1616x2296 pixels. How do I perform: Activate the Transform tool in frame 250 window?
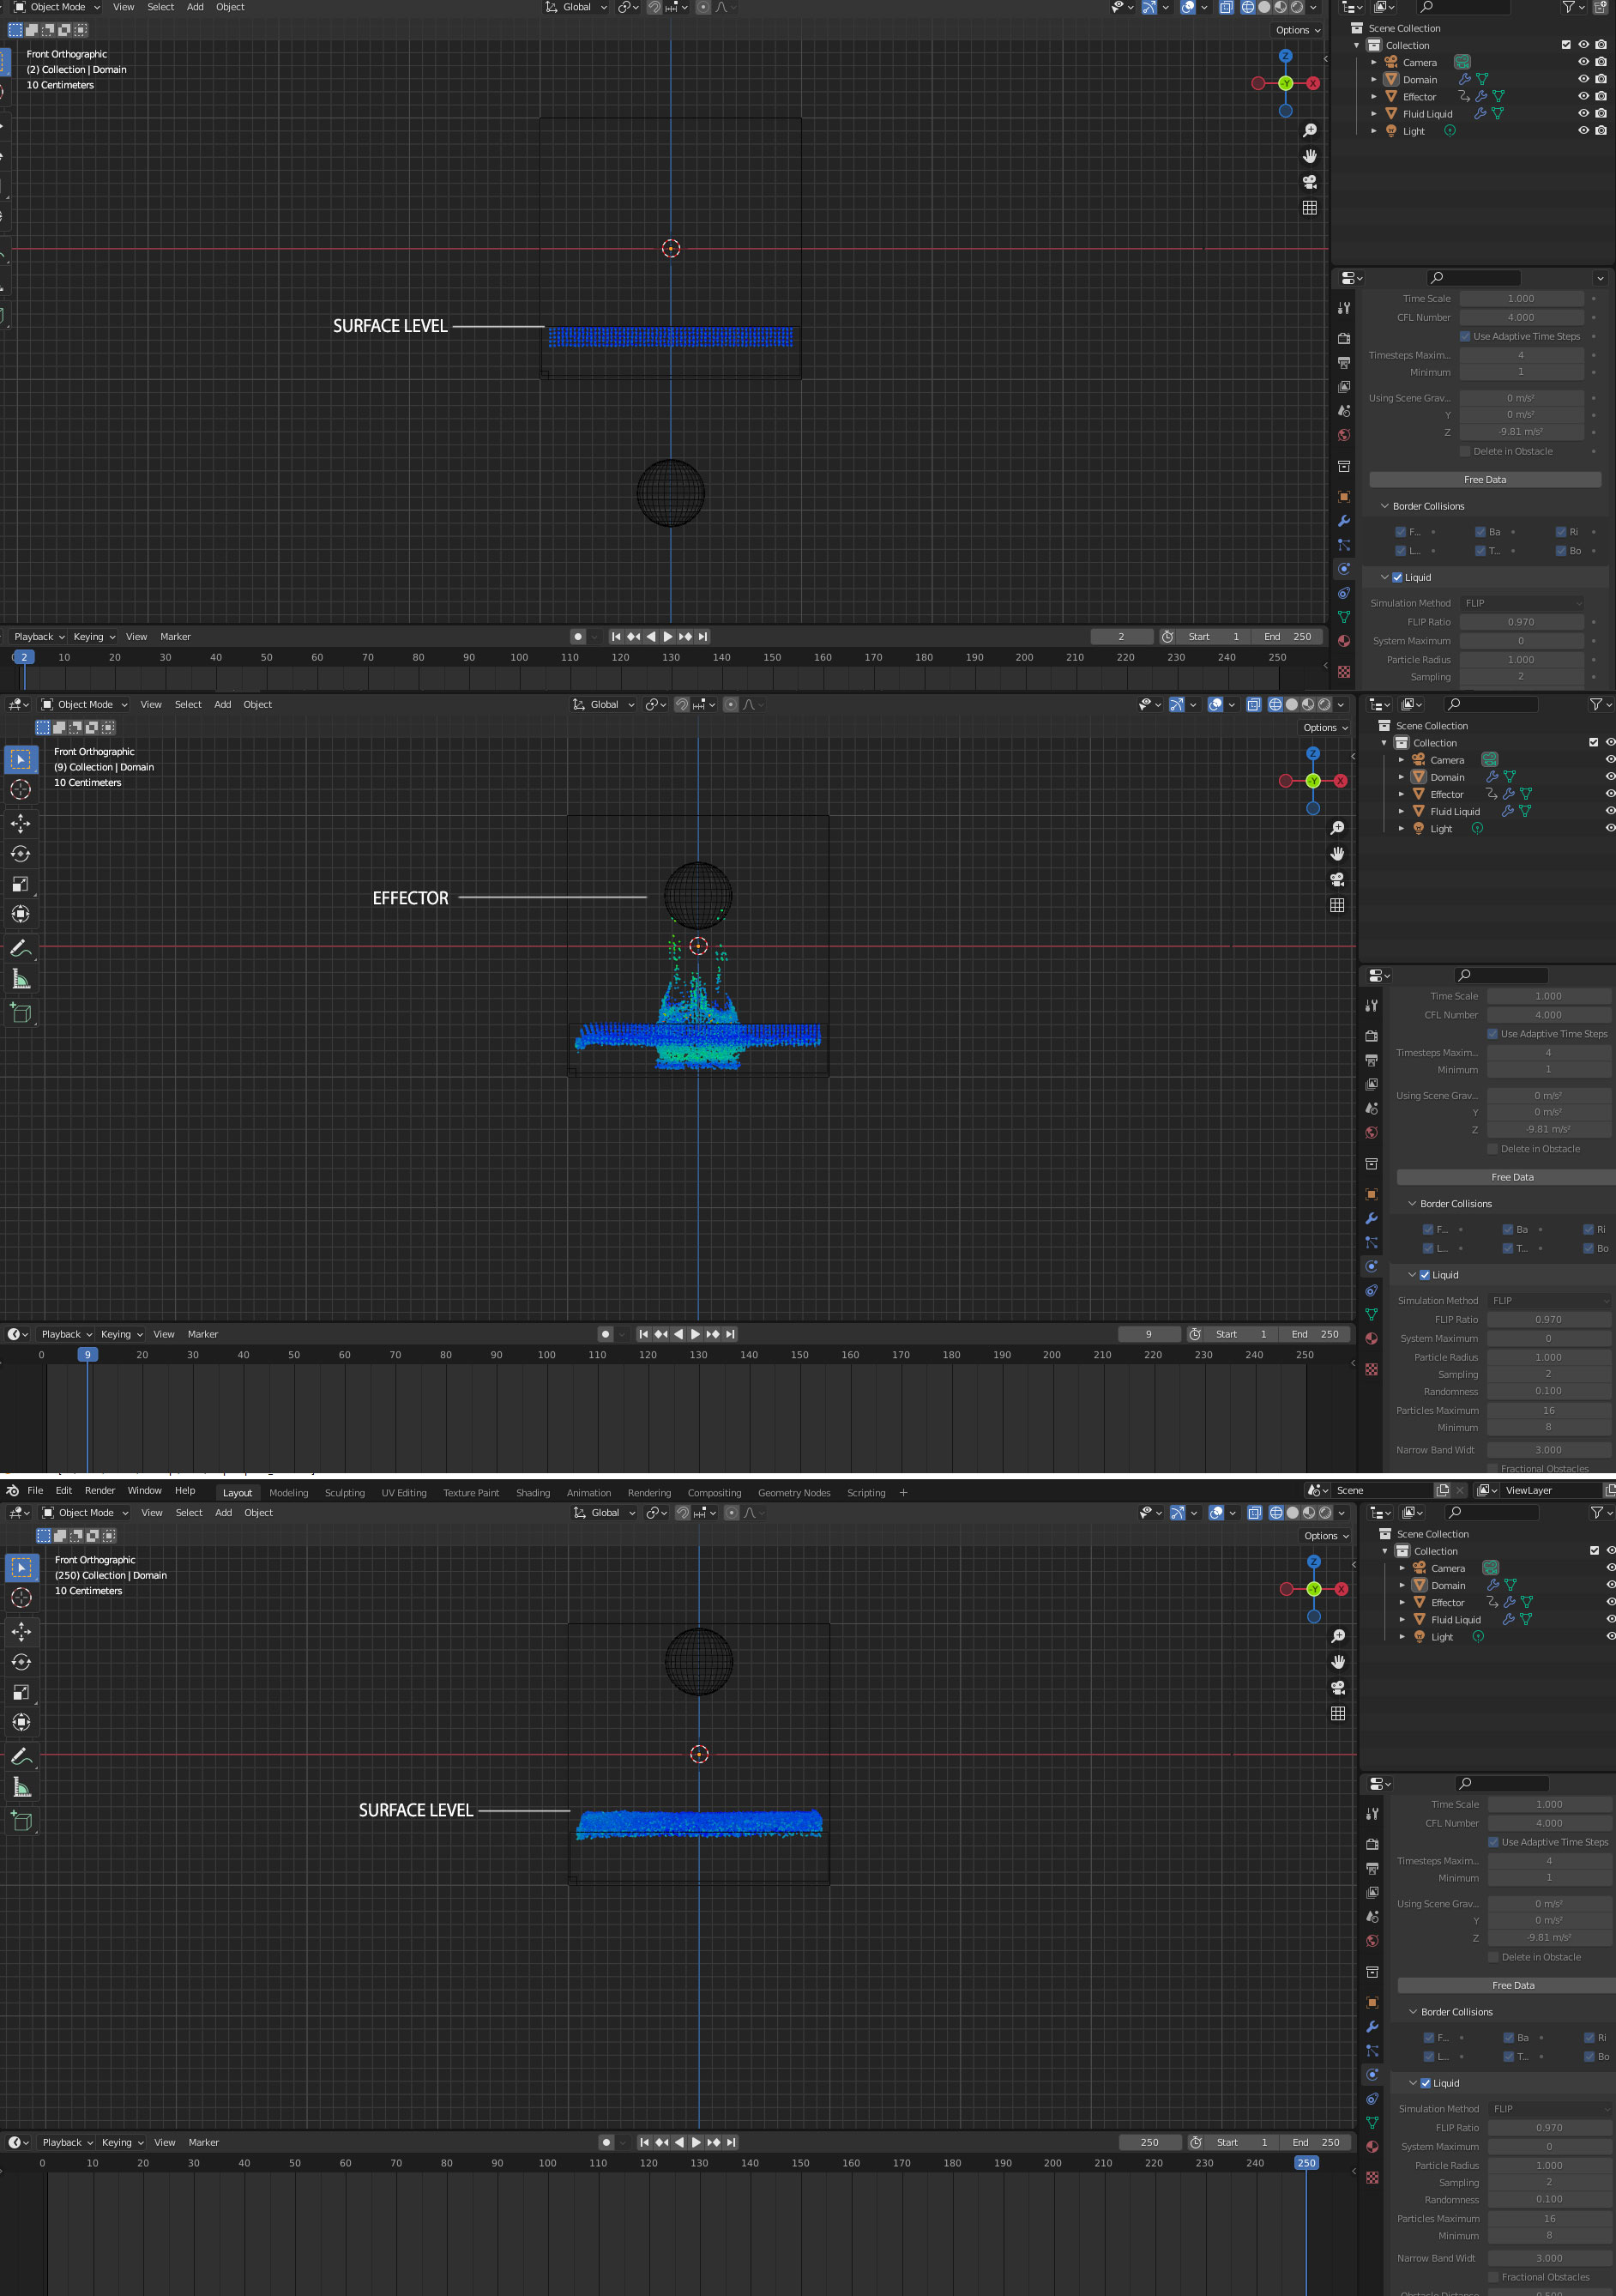coord(21,1722)
